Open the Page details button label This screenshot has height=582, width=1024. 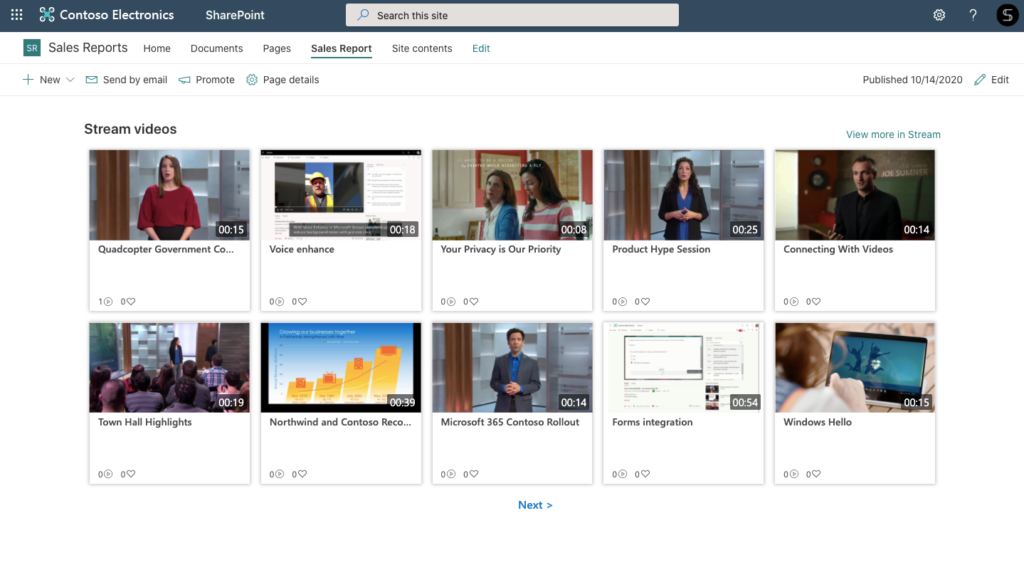tap(291, 80)
